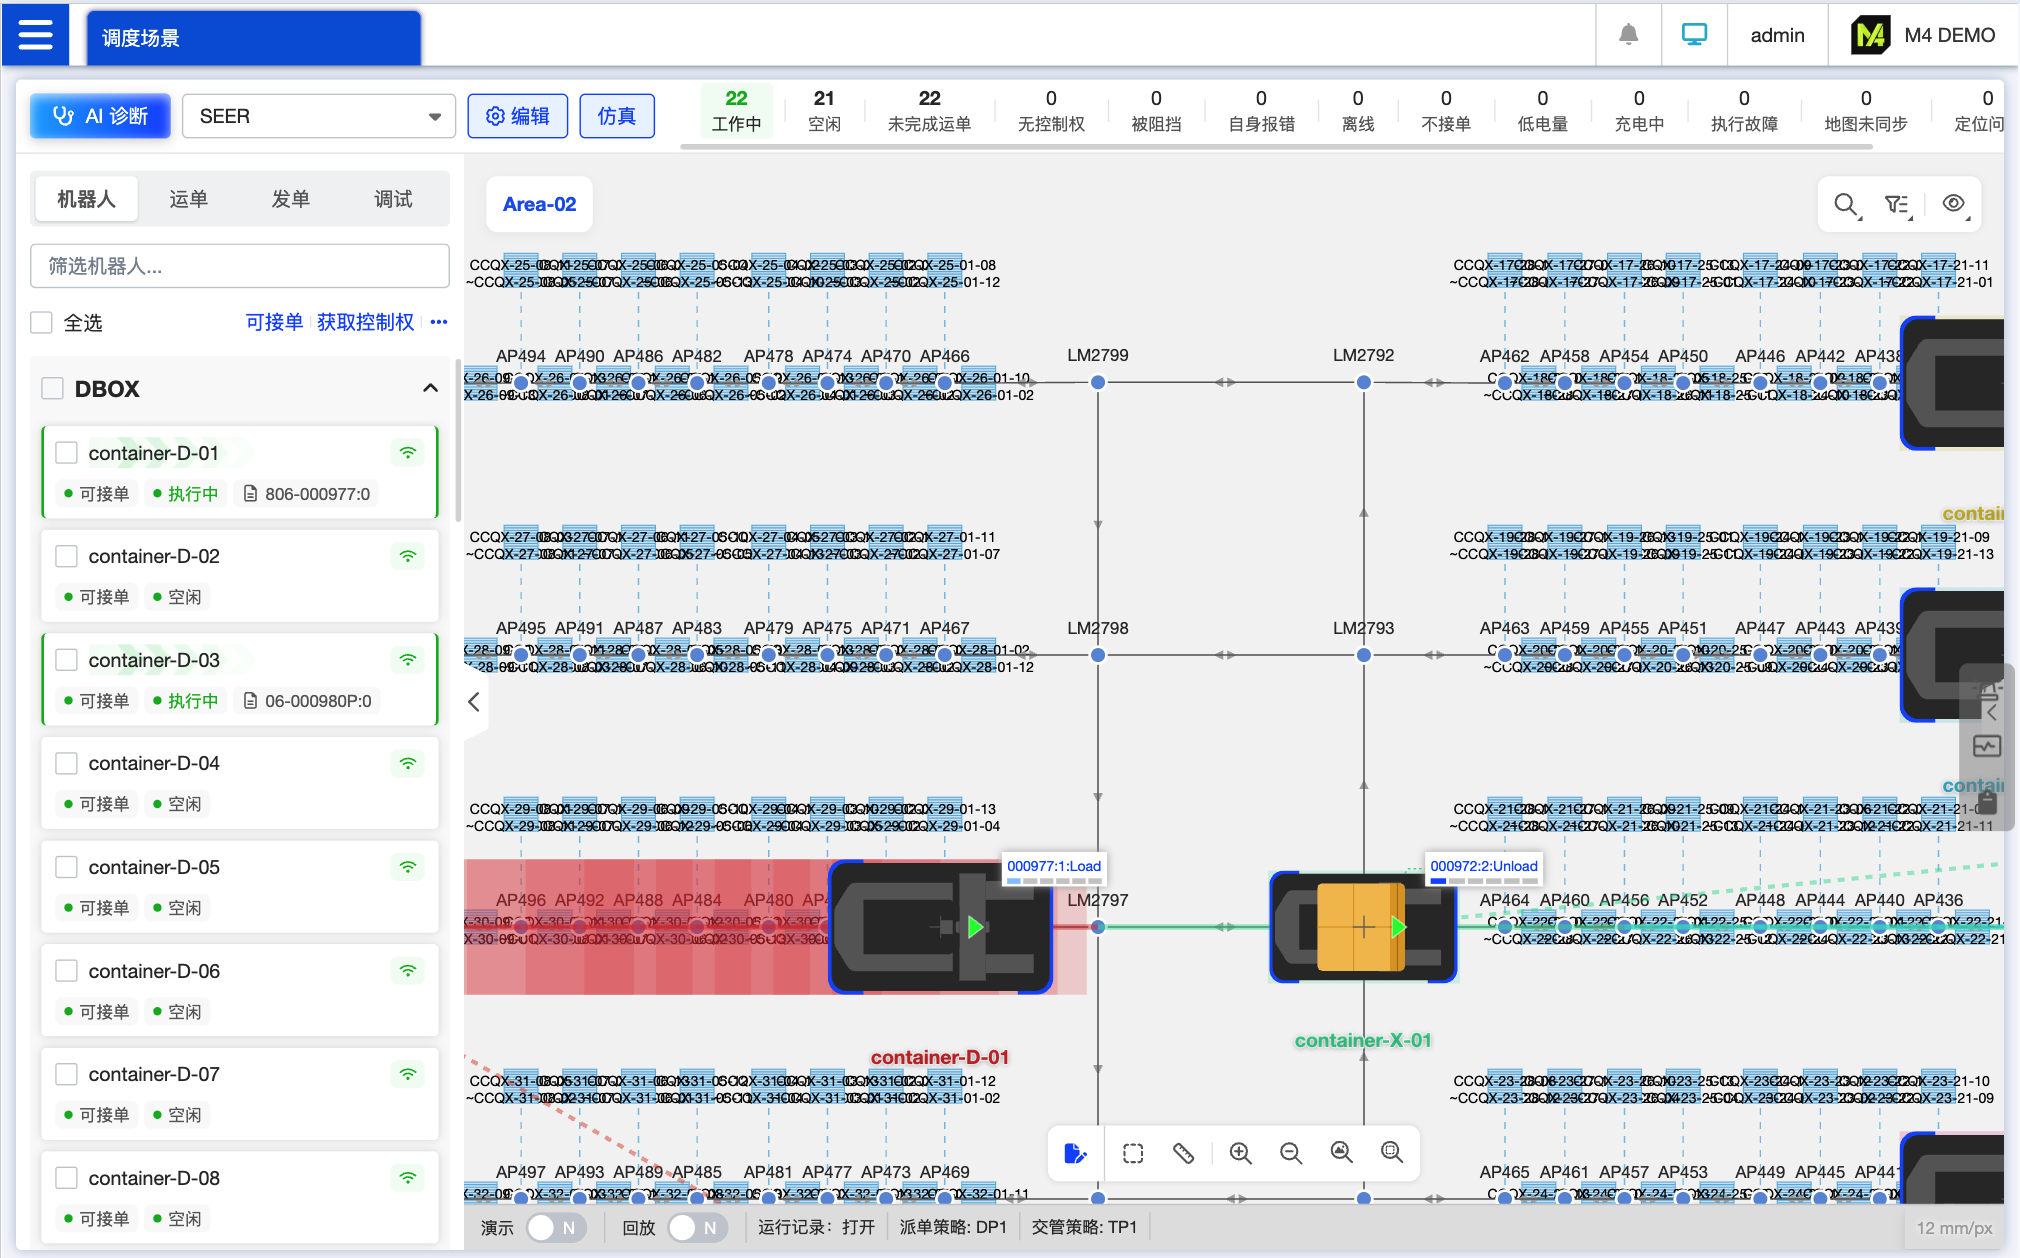Check the container-D-02 checkbox
This screenshot has height=1258, width=2020.
(67, 556)
